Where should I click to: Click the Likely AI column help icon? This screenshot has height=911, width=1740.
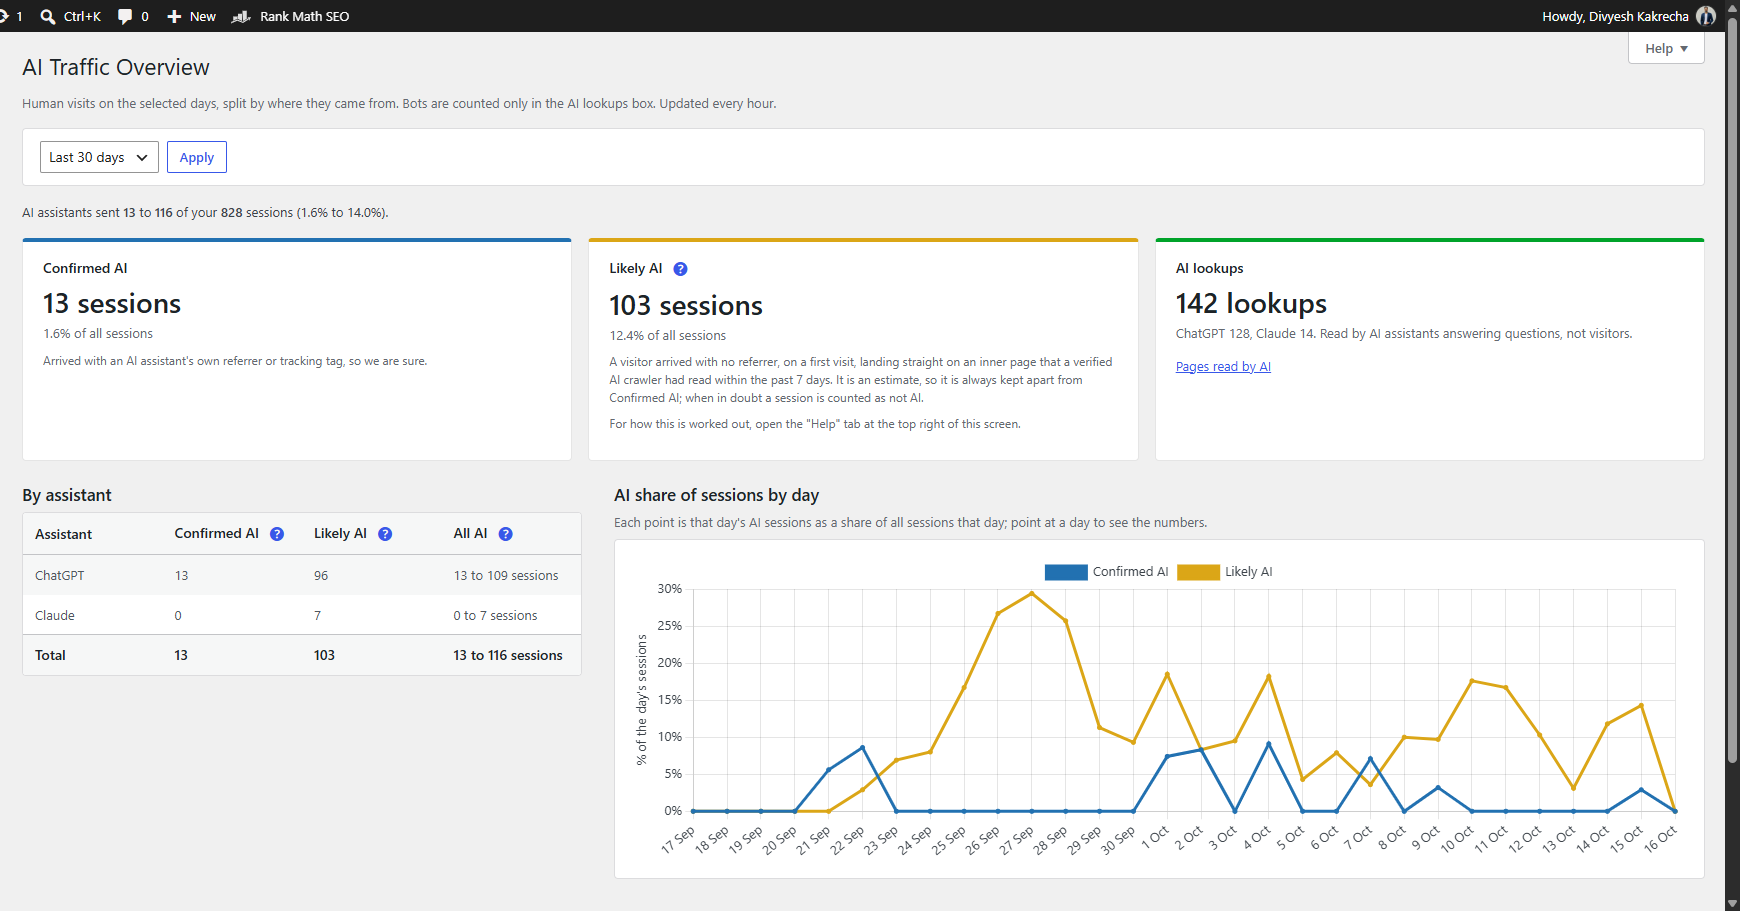click(x=385, y=534)
